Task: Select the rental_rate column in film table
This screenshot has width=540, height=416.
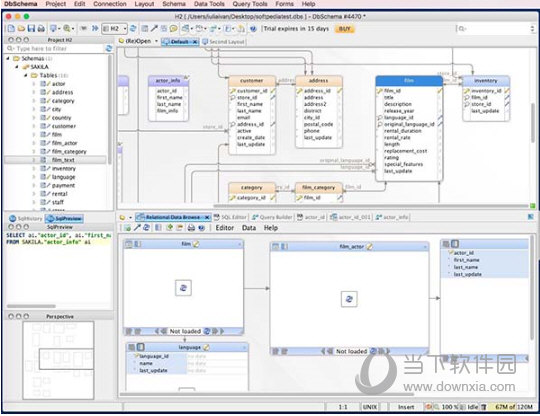Action: (x=397, y=137)
